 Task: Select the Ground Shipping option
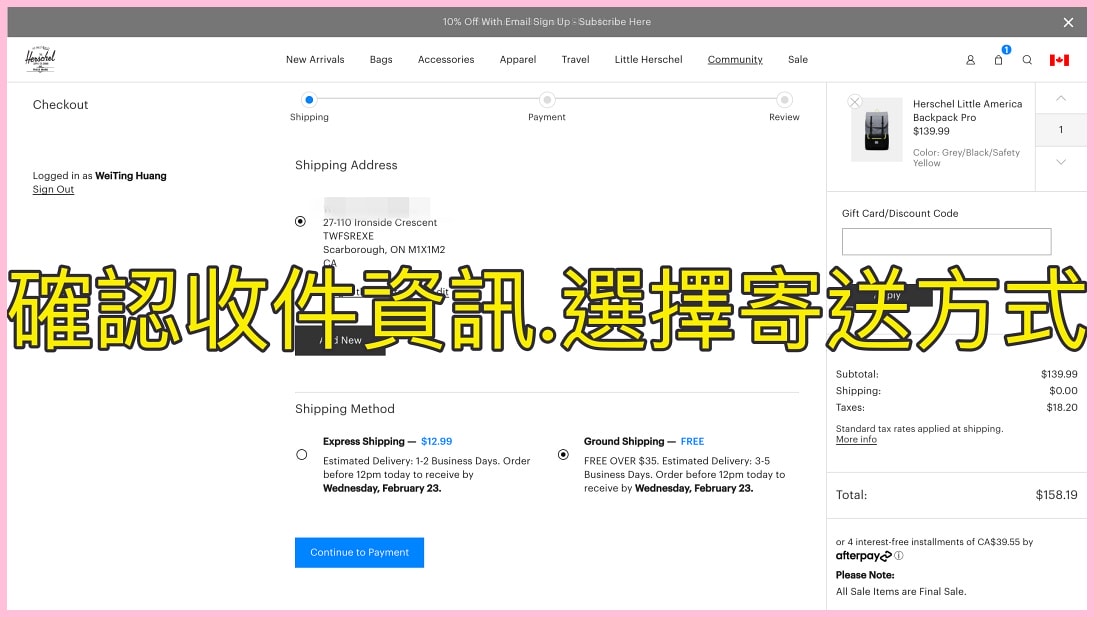pos(563,454)
